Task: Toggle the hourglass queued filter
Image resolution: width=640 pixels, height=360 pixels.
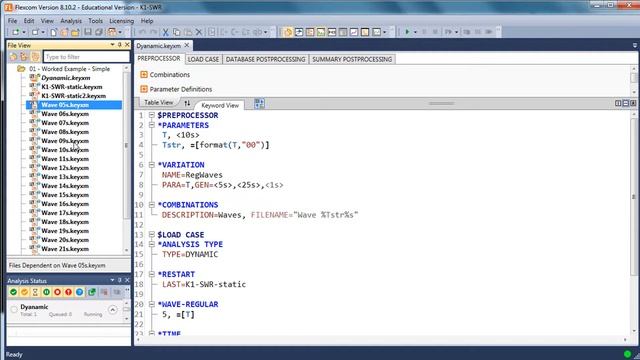Action: tap(36, 292)
